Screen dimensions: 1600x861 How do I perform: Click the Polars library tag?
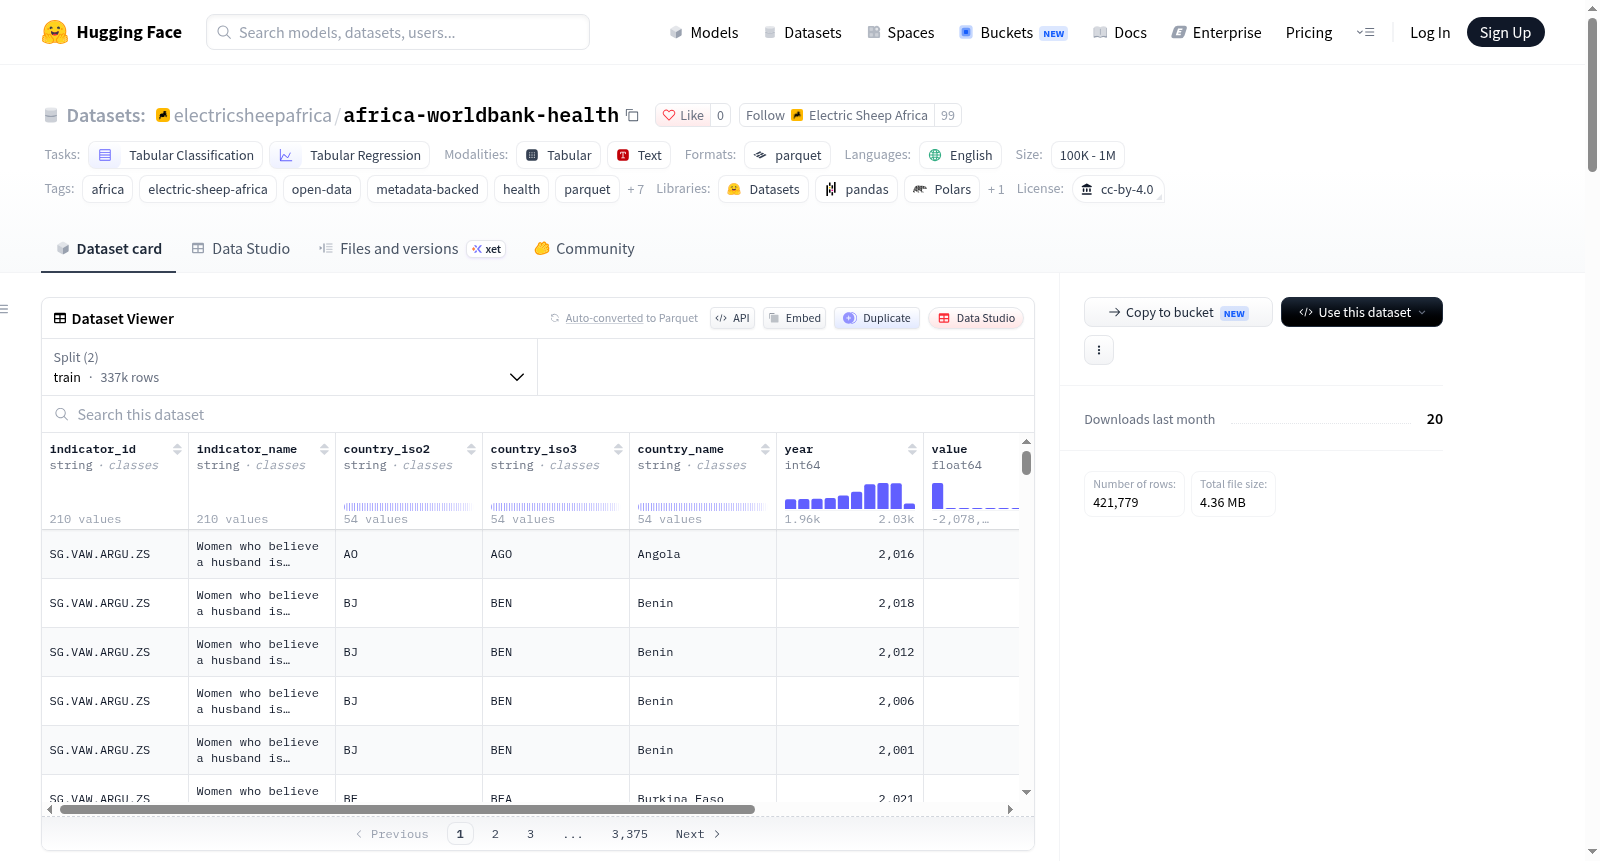click(x=942, y=189)
